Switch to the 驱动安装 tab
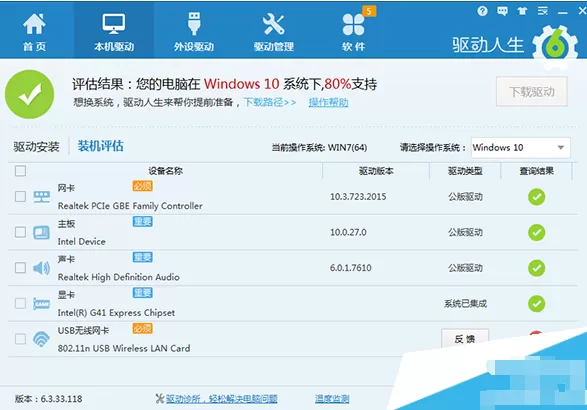The height and width of the screenshot is (410, 587). pos(36,147)
